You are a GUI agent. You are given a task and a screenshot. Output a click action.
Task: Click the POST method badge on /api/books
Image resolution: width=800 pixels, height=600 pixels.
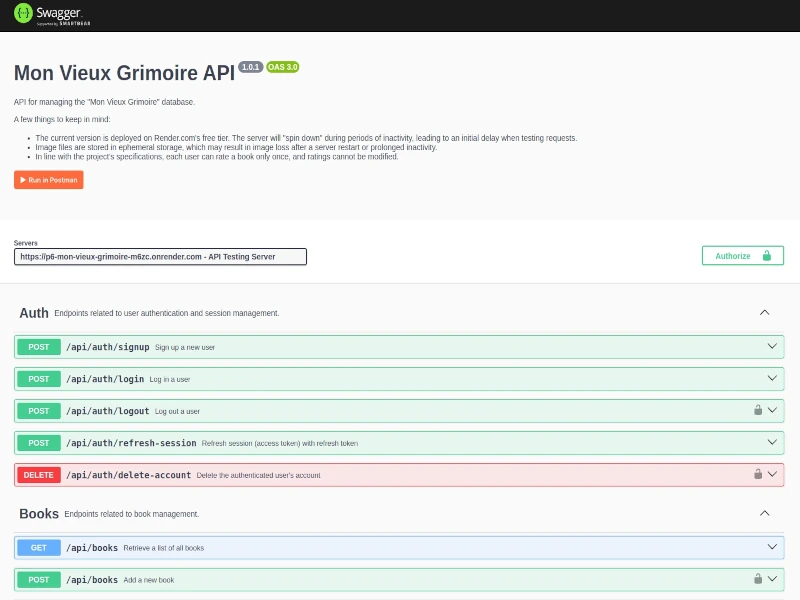point(38,579)
